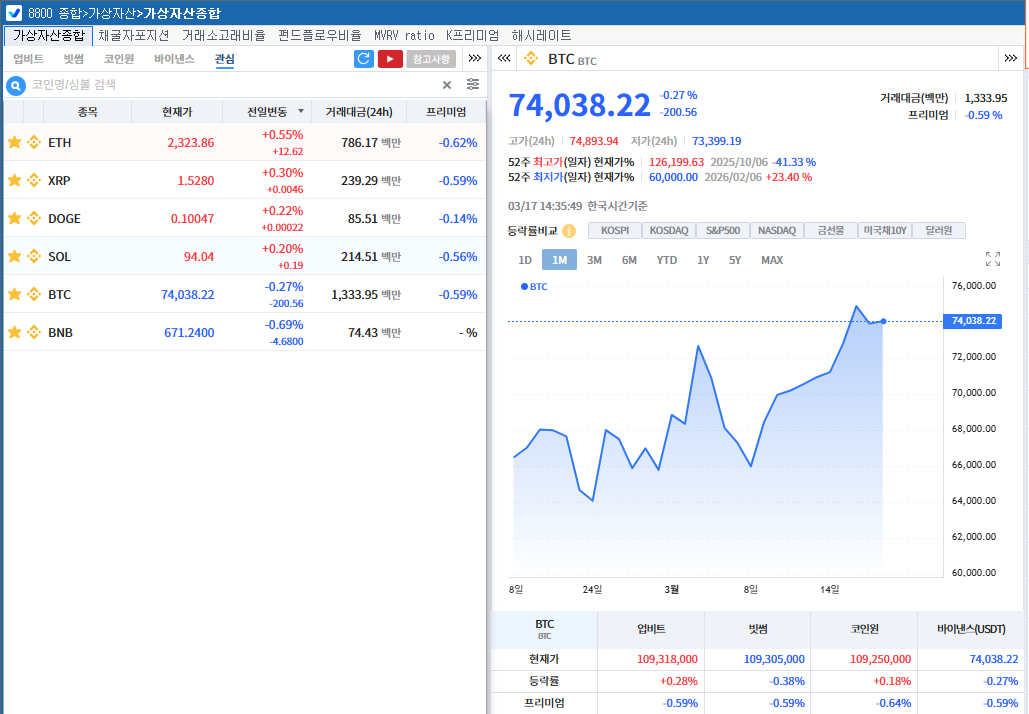The width and height of the screenshot is (1029, 714).
Task: Select KOSPI for the comparison chart
Action: 615,230
